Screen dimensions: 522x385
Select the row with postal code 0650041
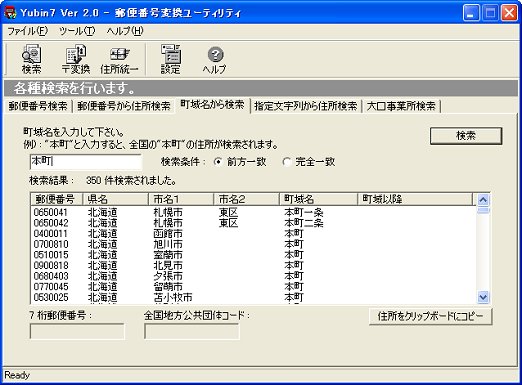(253, 212)
